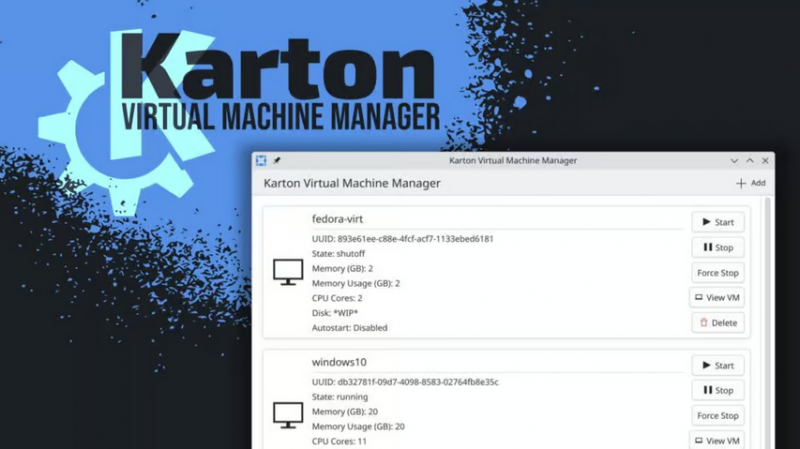Click the page heading Karton Virtual Machine Manager
The image size is (800, 449).
coord(352,183)
